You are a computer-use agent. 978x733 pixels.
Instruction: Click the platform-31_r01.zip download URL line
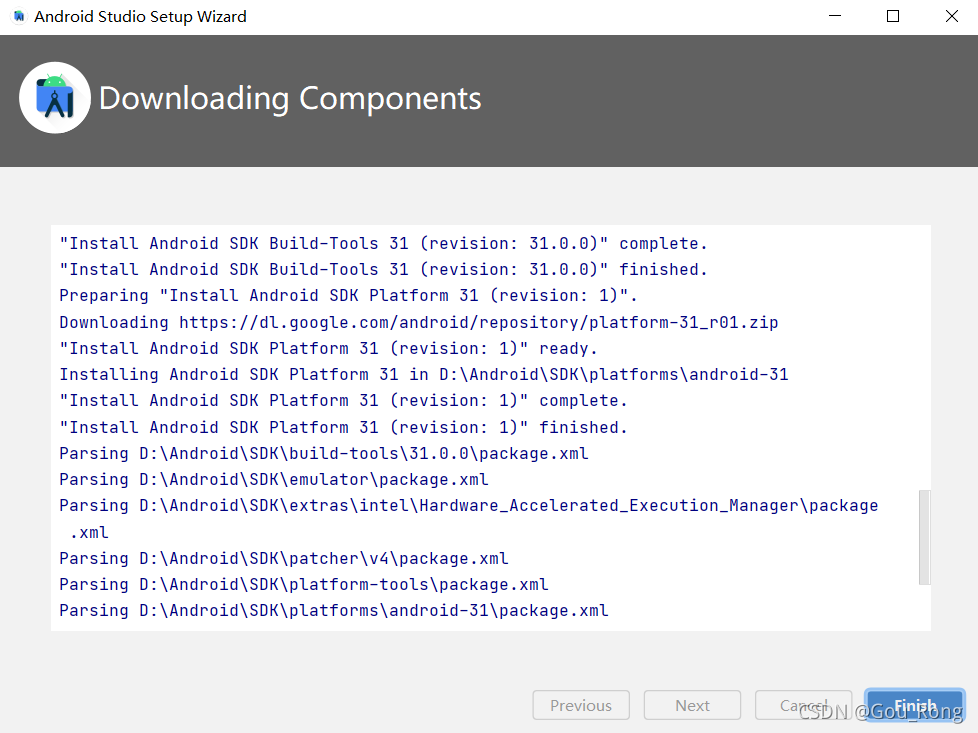coord(419,323)
